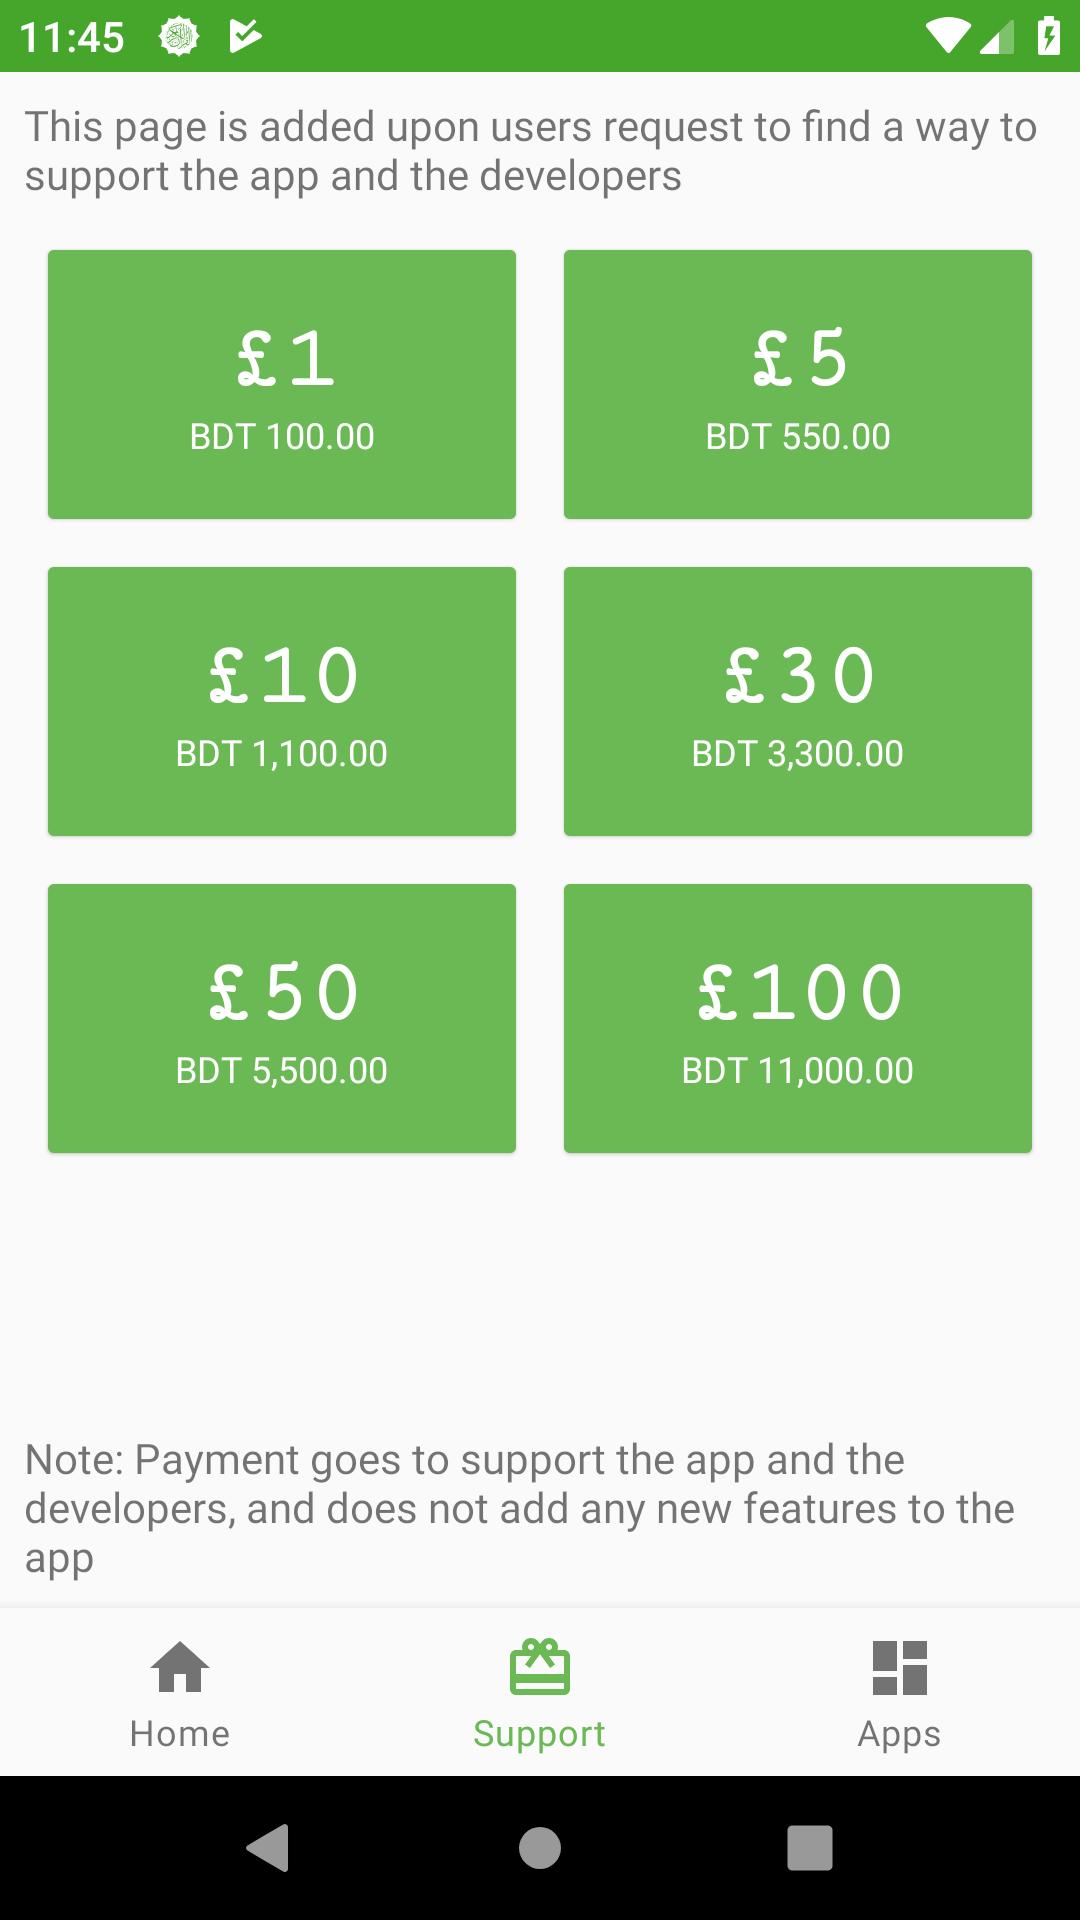Open the Apps grid icon
1080x1920 pixels.
(900, 1668)
